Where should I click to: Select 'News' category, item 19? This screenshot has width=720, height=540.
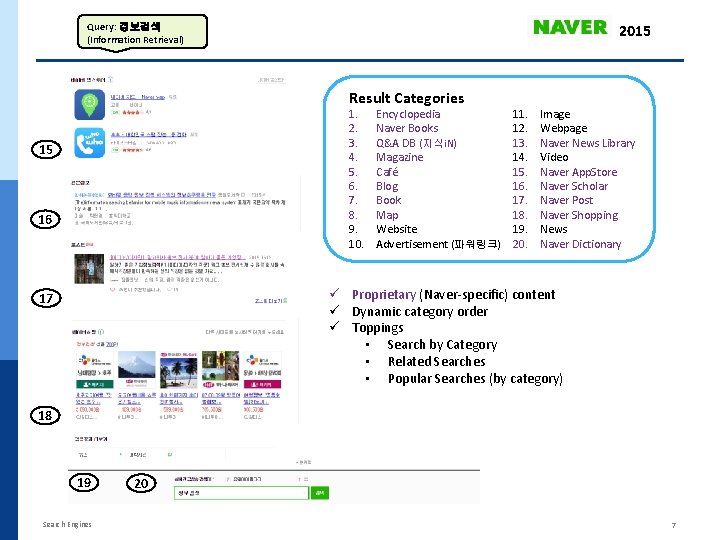(553, 229)
